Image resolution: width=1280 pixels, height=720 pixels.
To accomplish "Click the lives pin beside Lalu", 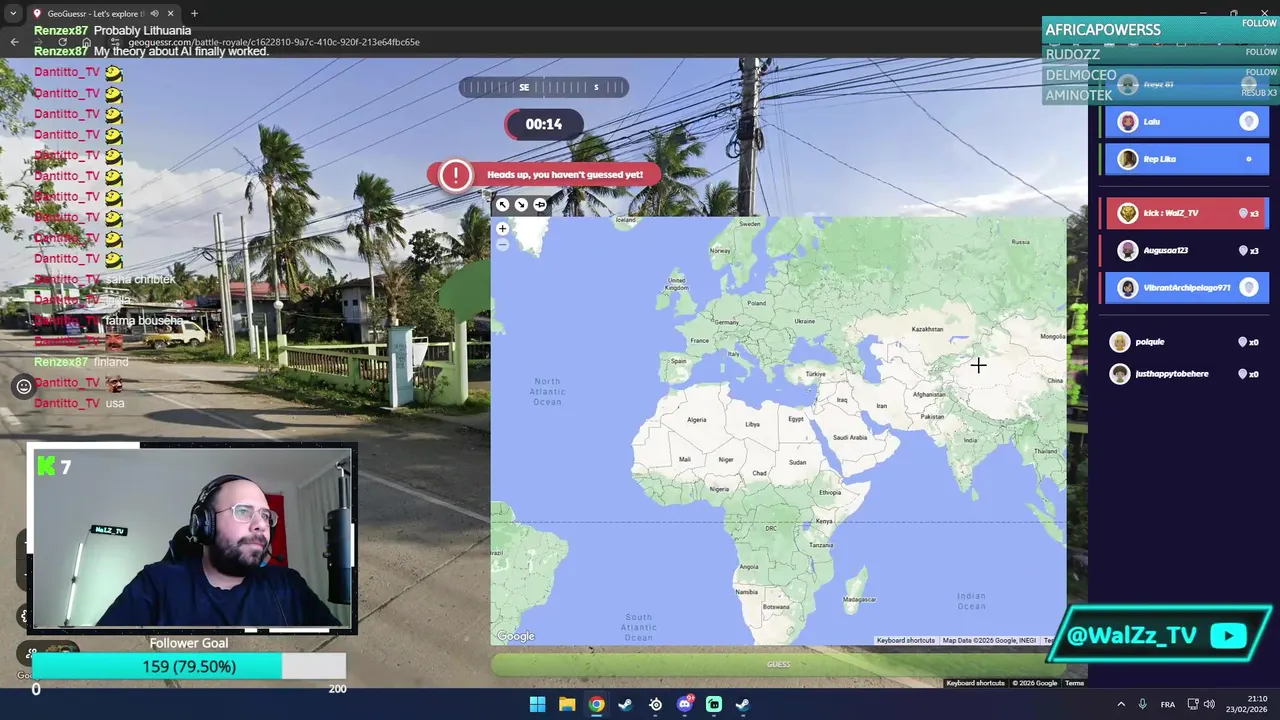I will coord(1249,122).
